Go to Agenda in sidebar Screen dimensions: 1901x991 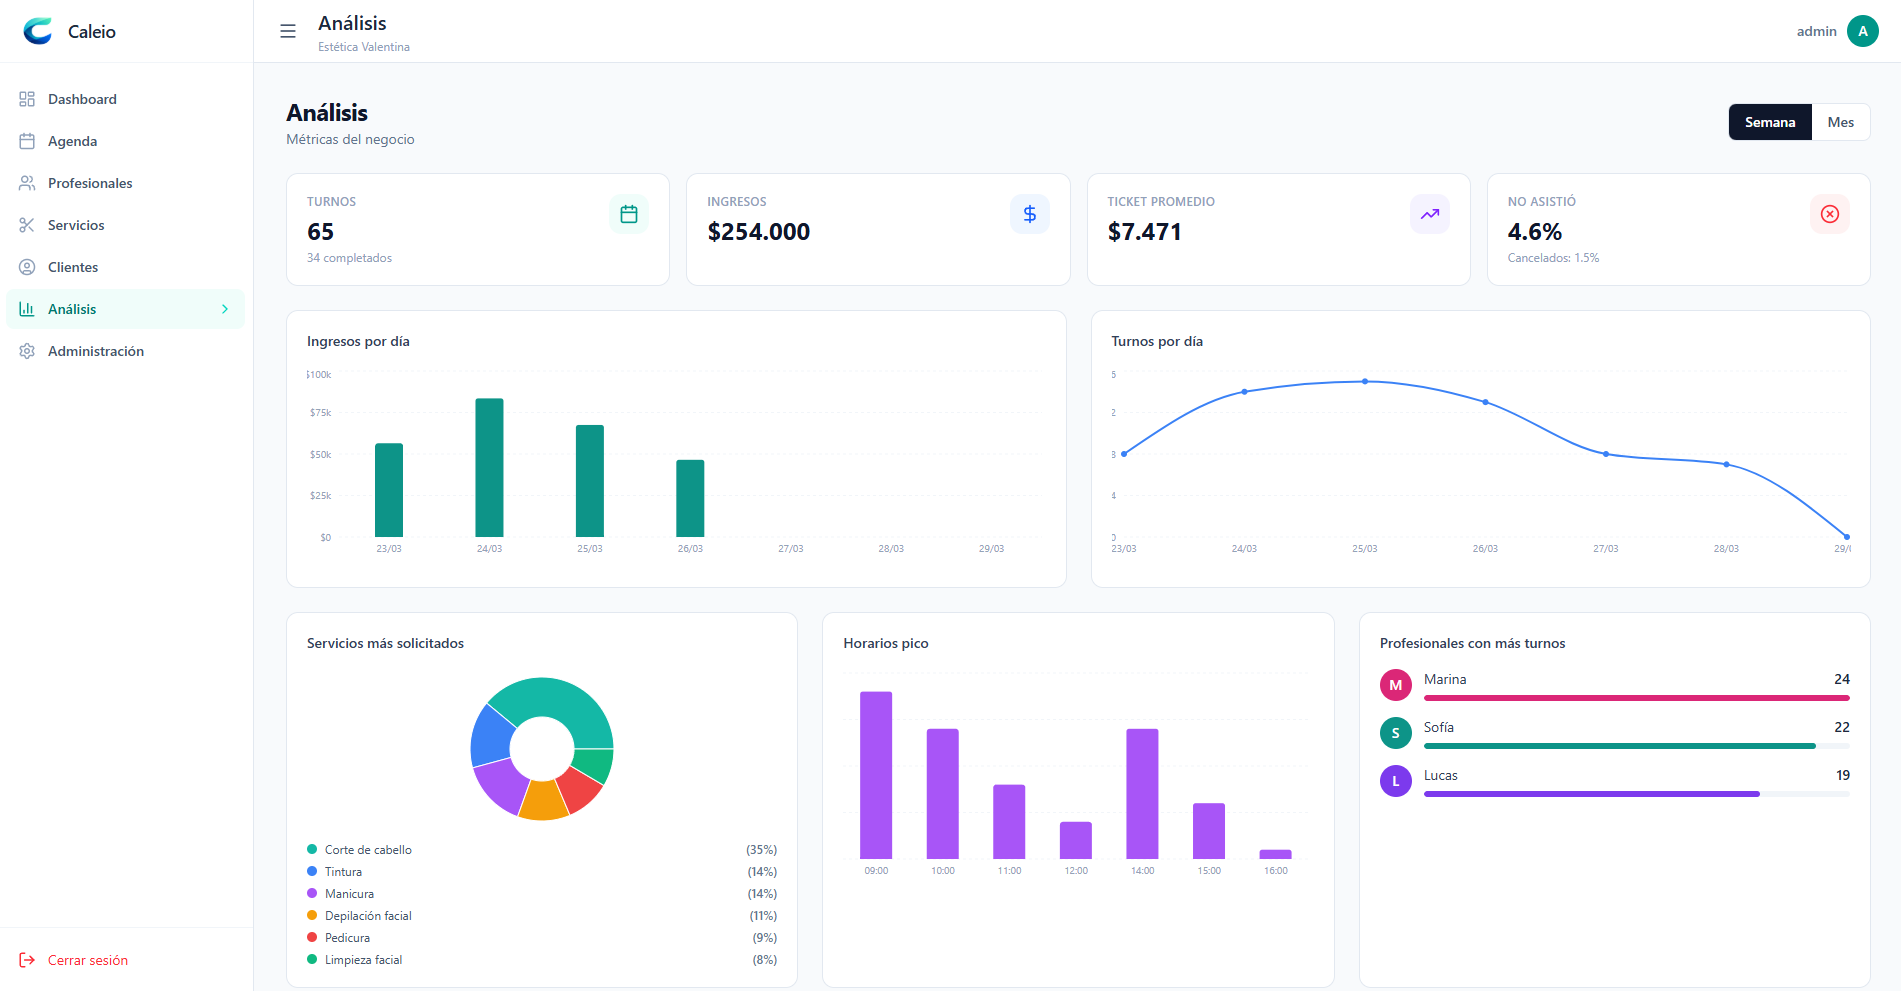(72, 141)
